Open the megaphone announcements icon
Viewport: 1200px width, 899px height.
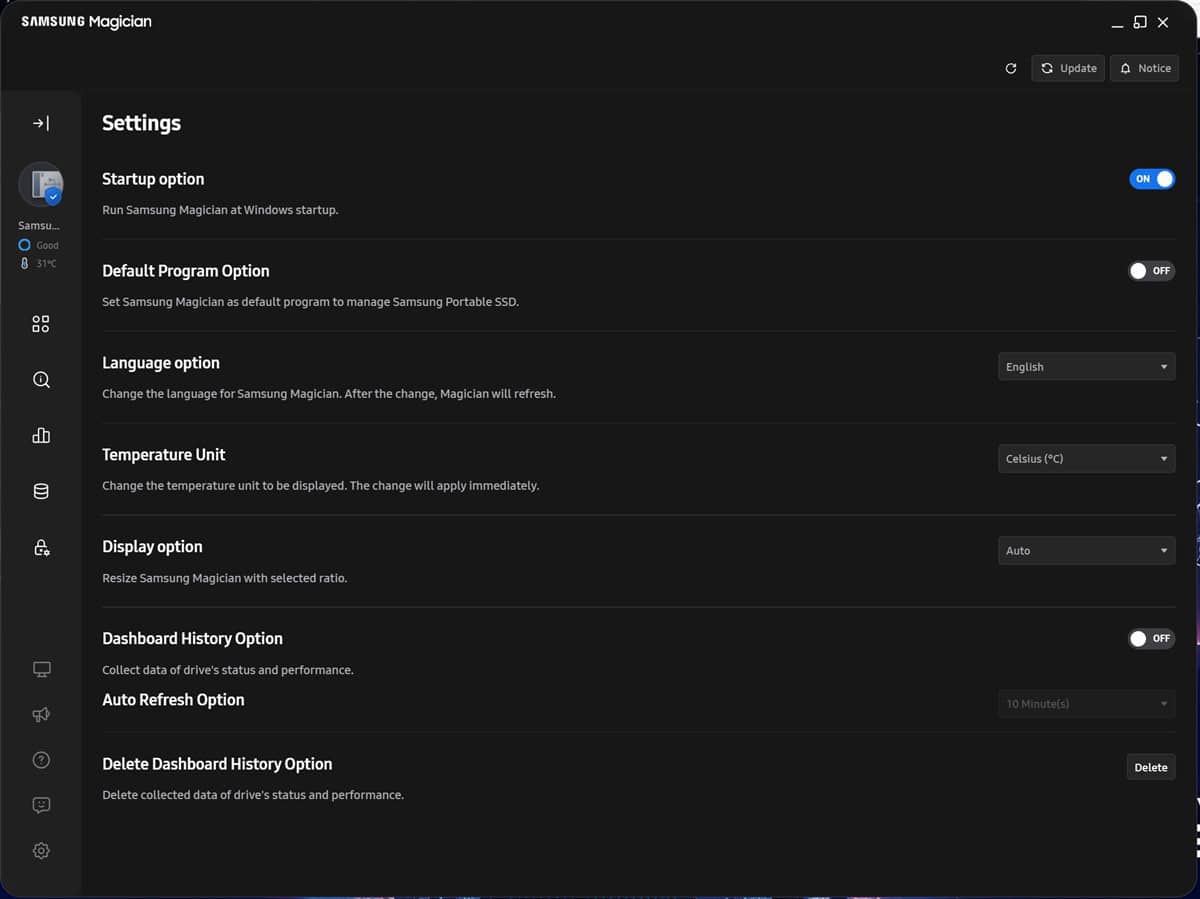coord(41,714)
